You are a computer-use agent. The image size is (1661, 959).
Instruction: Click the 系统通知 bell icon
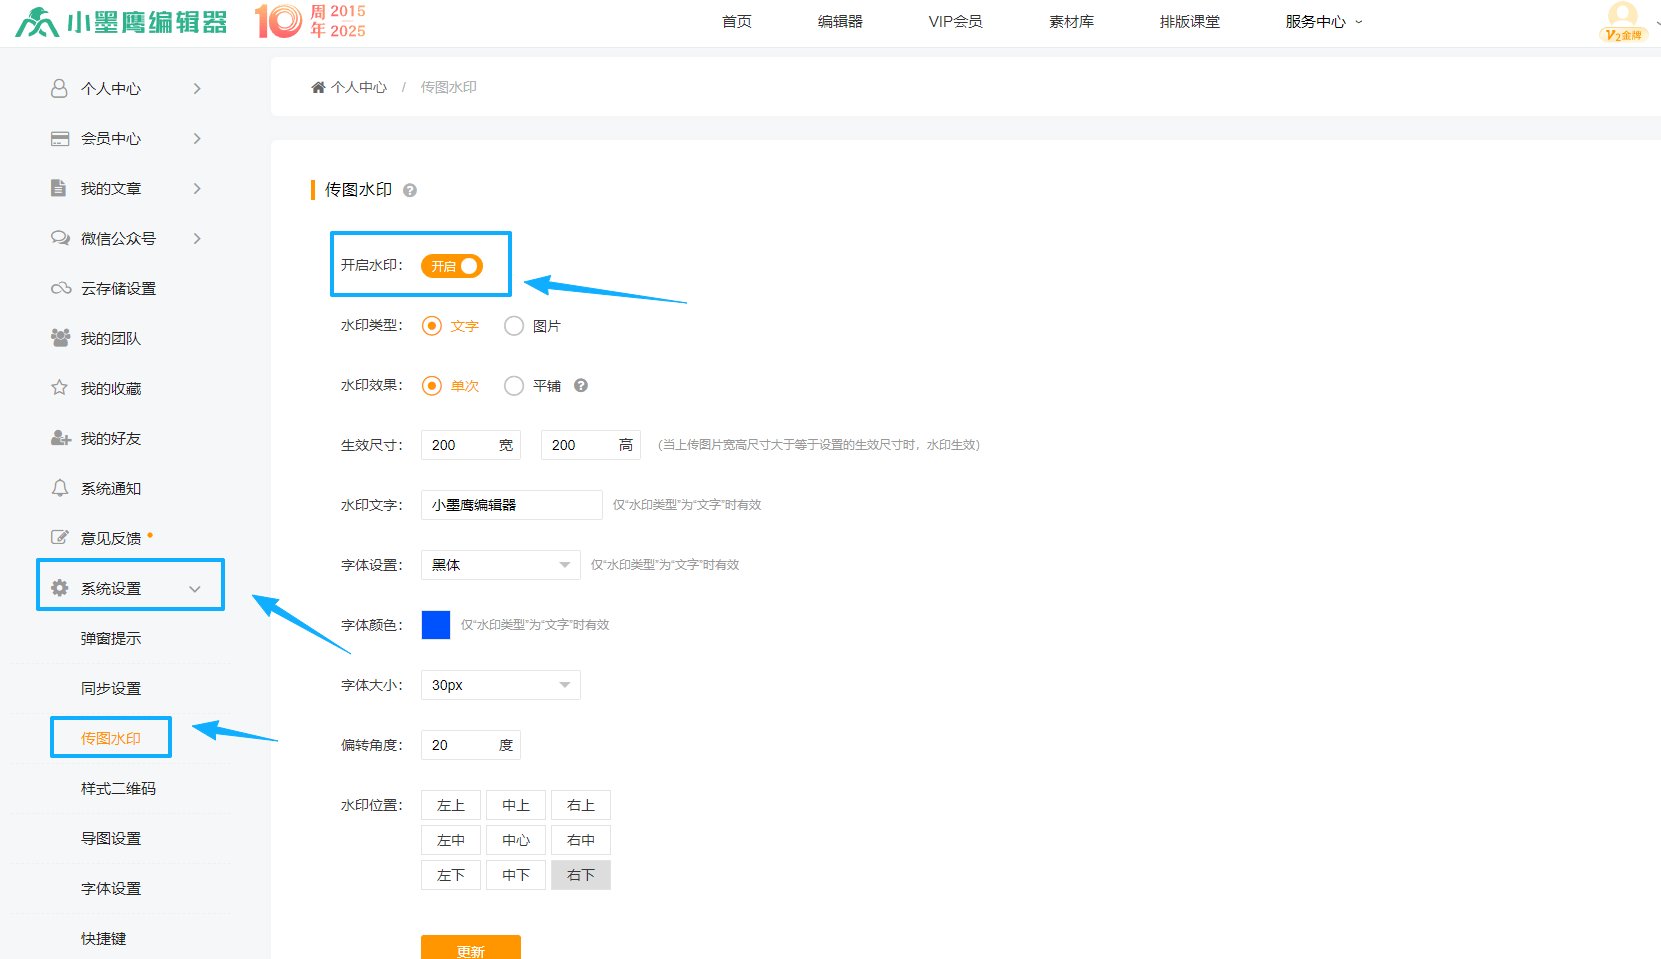(60, 488)
